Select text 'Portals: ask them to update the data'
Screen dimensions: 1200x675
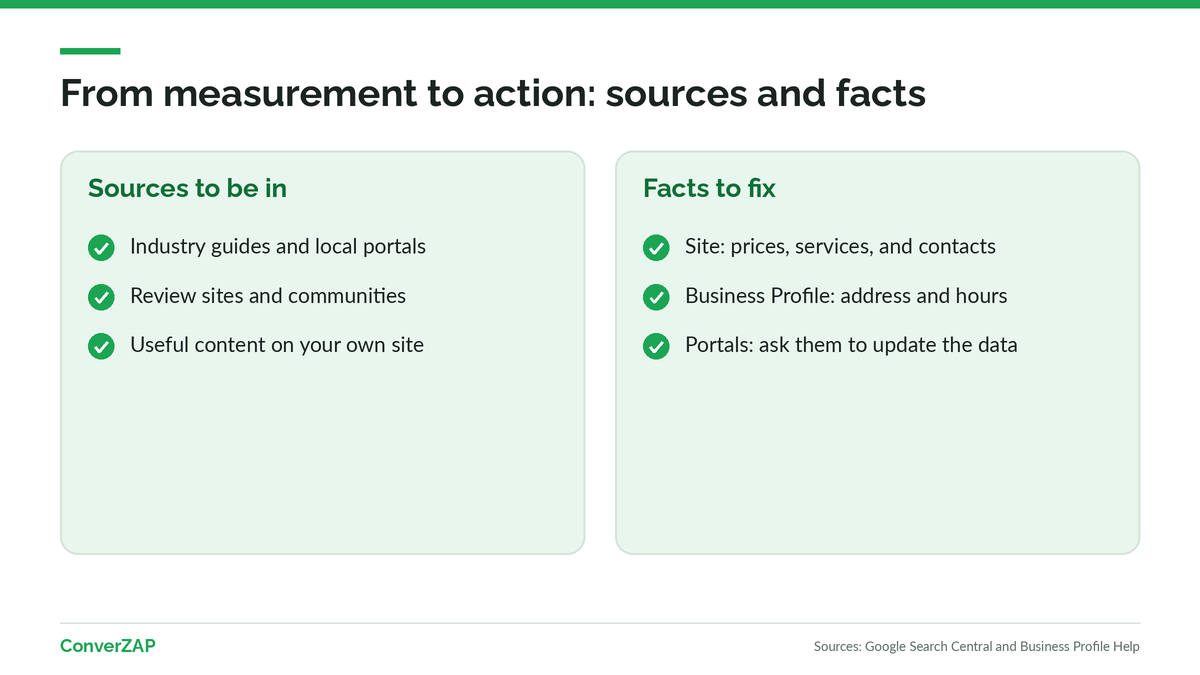tap(851, 345)
